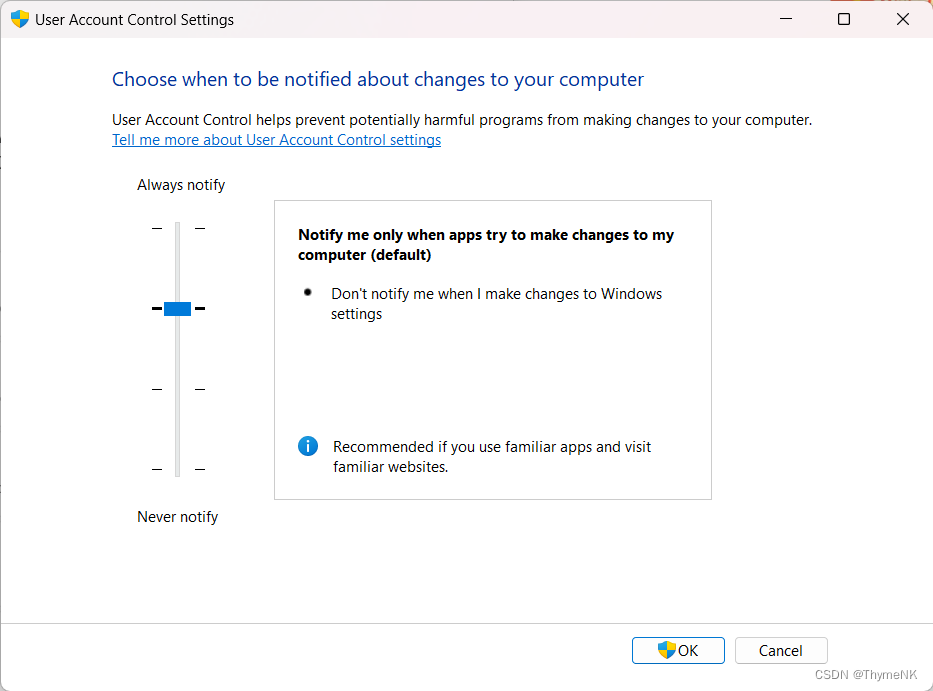Image resolution: width=933 pixels, height=691 pixels.
Task: Click the Cancel button
Action: [781, 650]
